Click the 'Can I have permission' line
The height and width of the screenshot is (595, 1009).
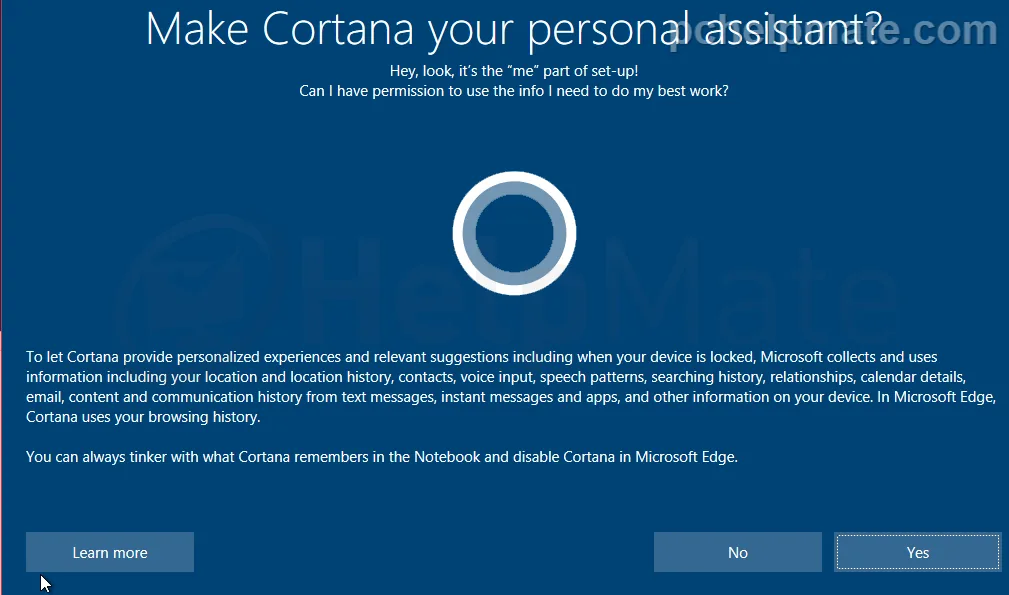[x=514, y=91]
